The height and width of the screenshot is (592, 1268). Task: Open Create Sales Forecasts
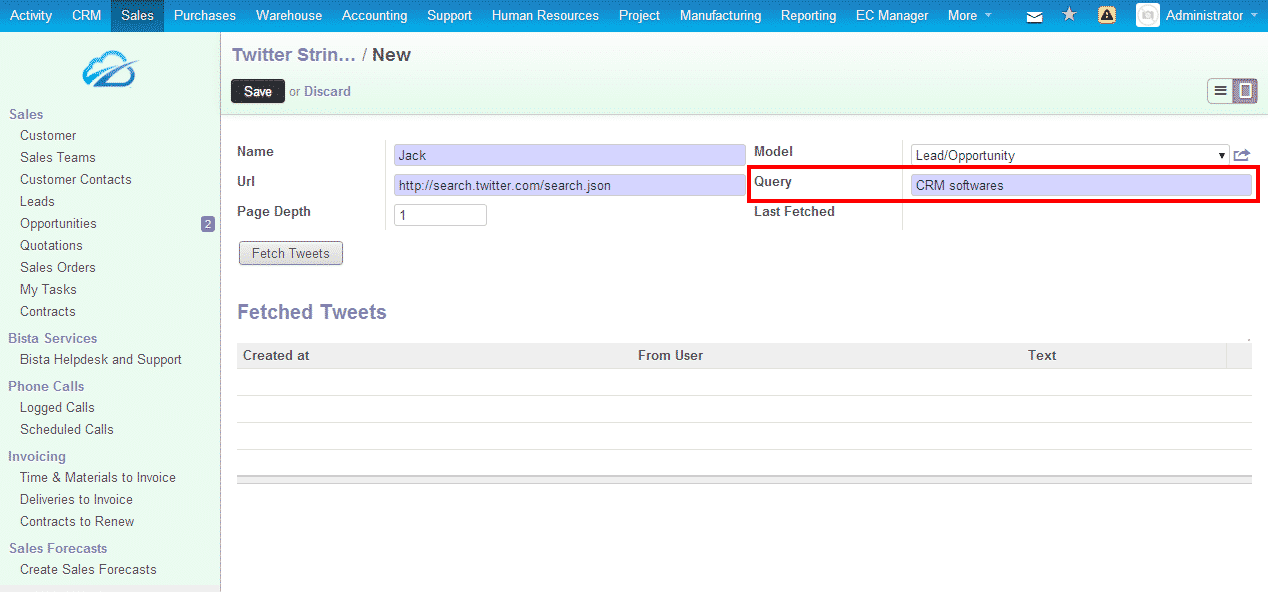[88, 569]
